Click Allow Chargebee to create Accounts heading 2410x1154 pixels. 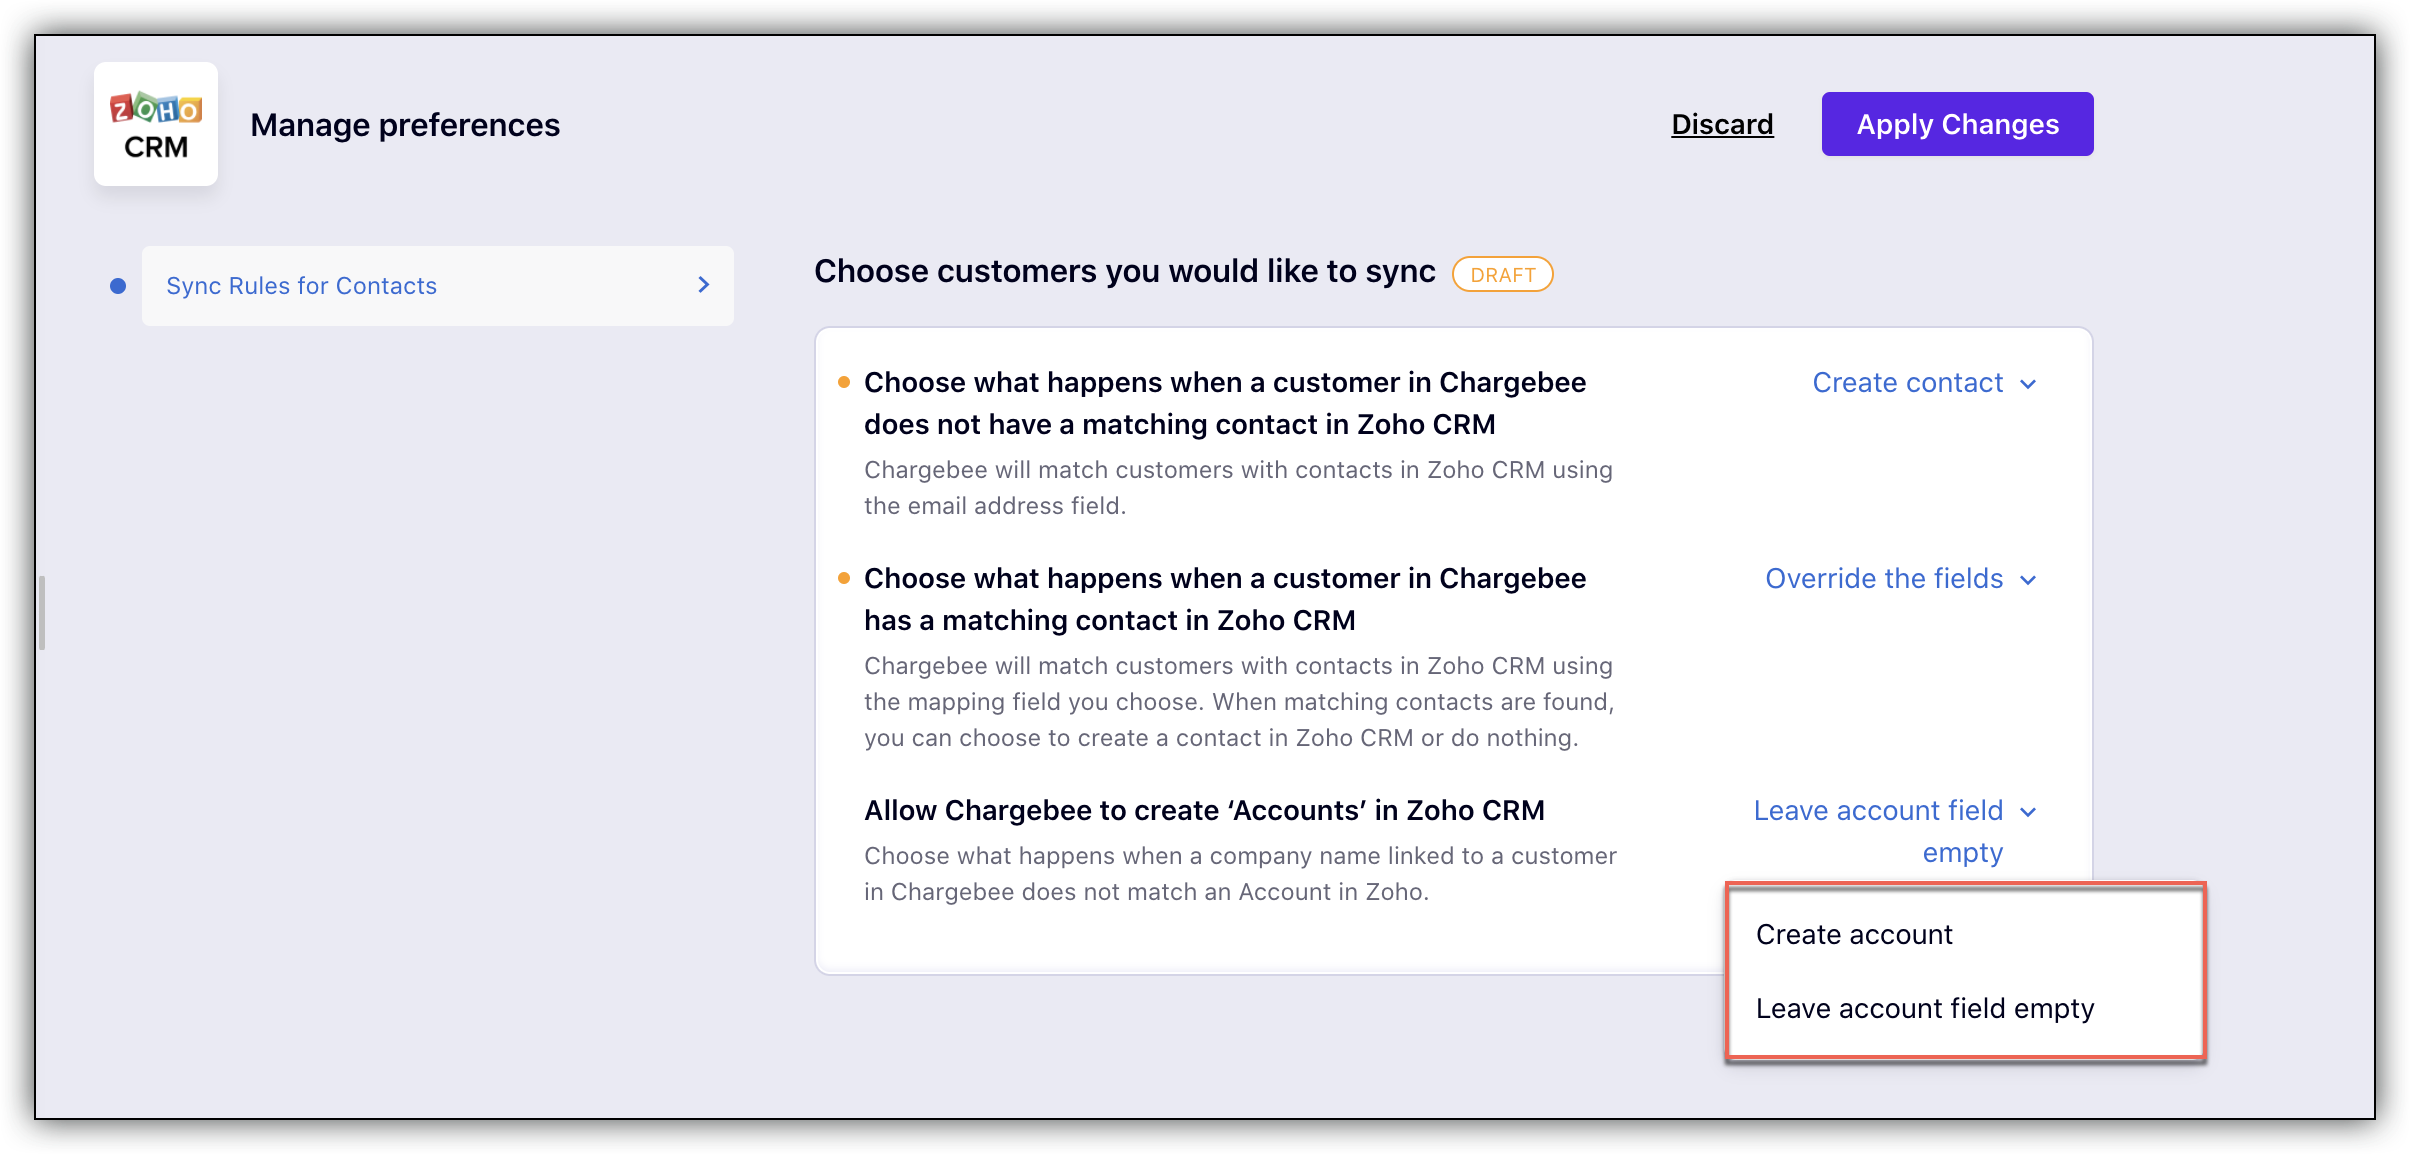point(1204,810)
